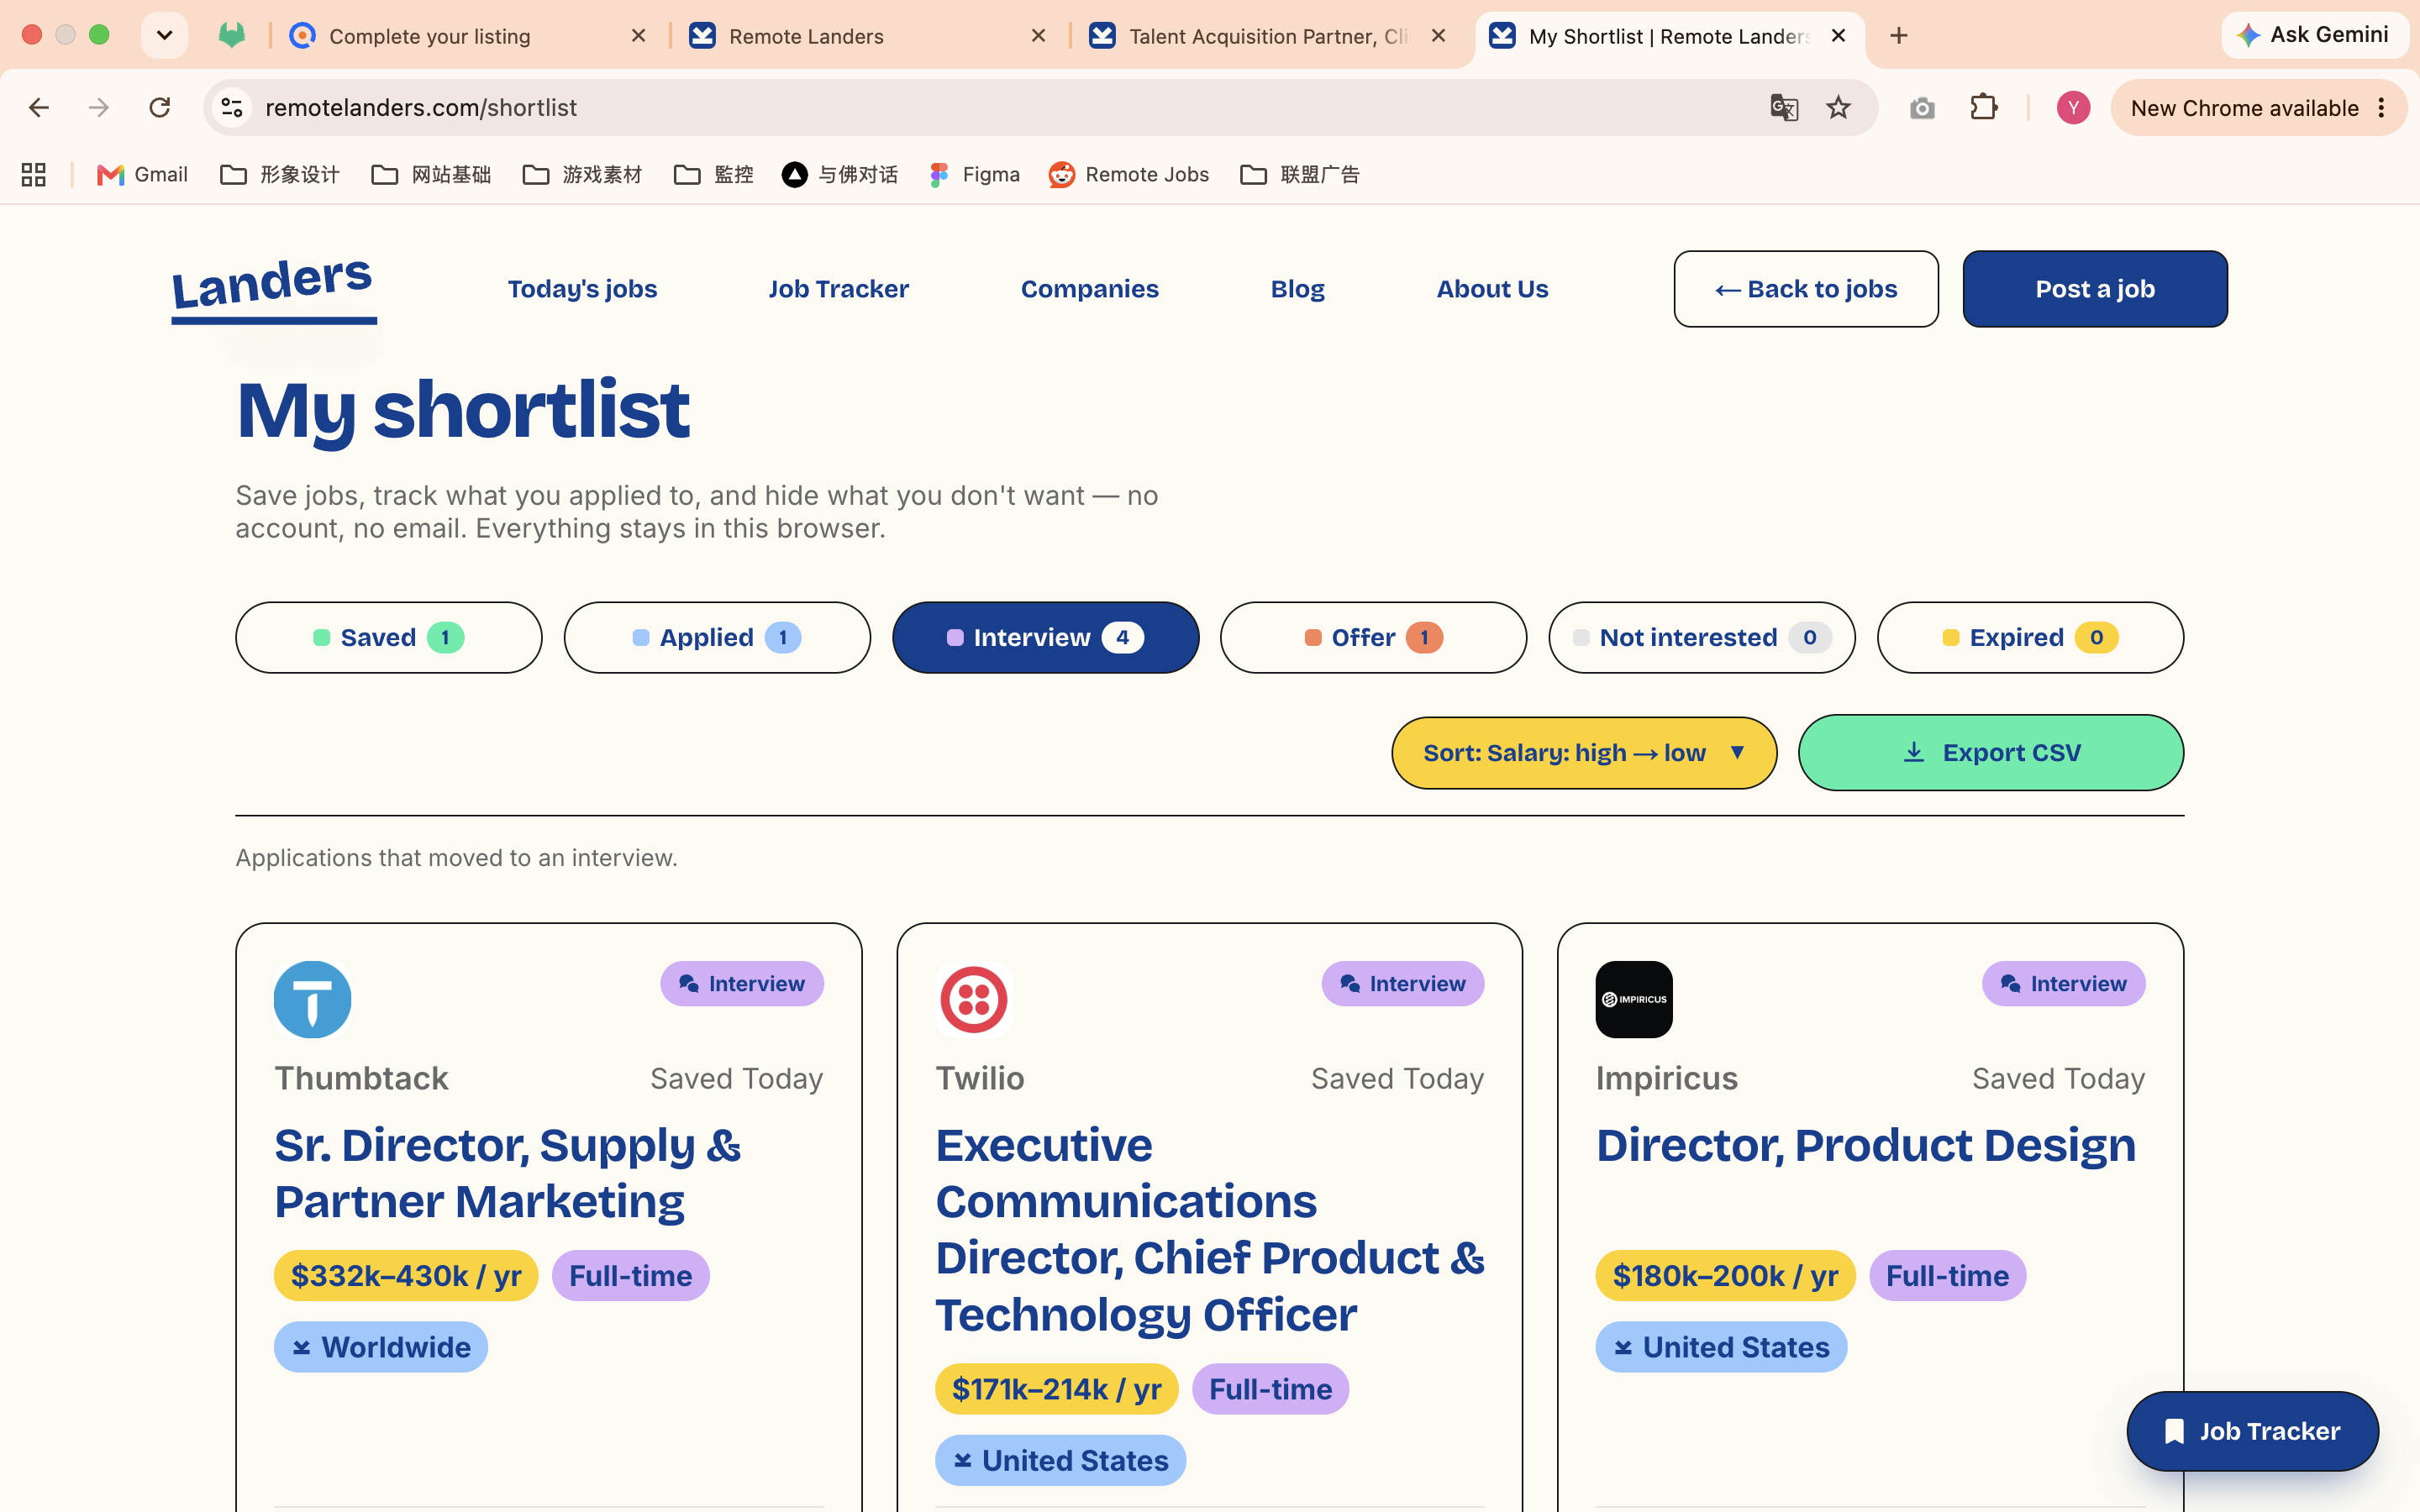Screen dimensions: 2420x1512
Task: Click the Post a job button
Action: (2095, 289)
